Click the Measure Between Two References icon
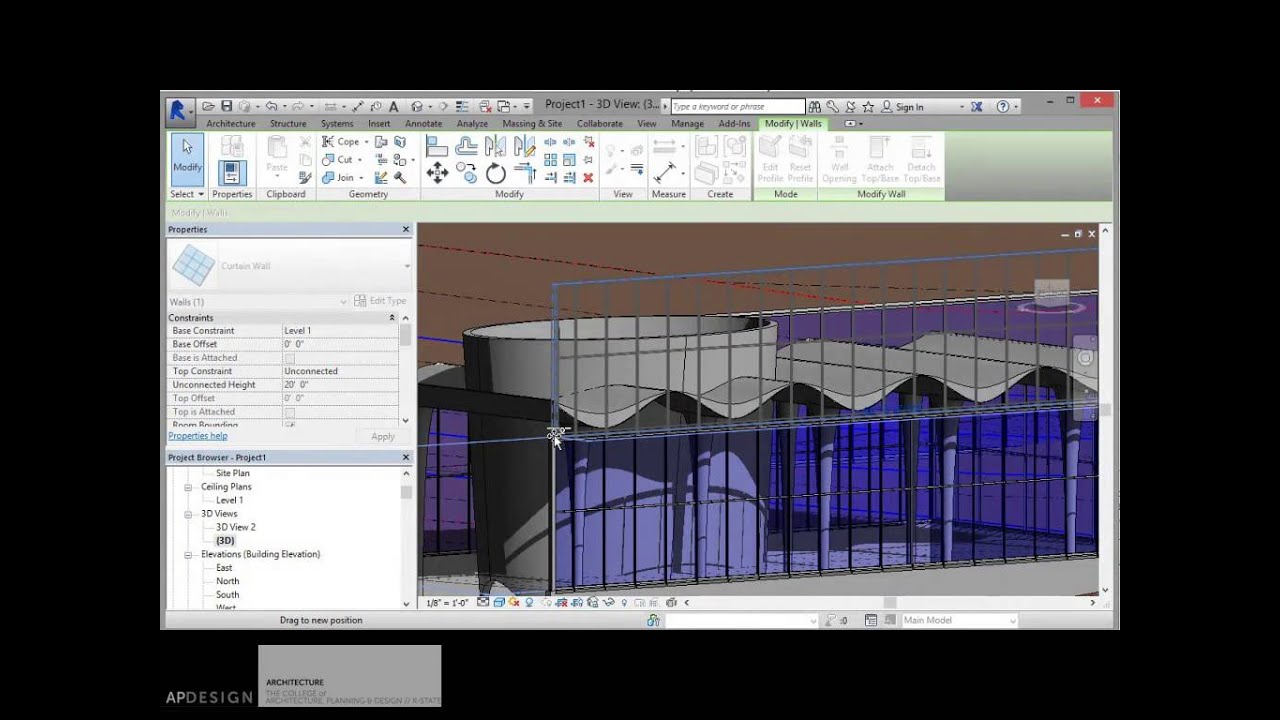Image resolution: width=1280 pixels, height=720 pixels. [x=664, y=147]
